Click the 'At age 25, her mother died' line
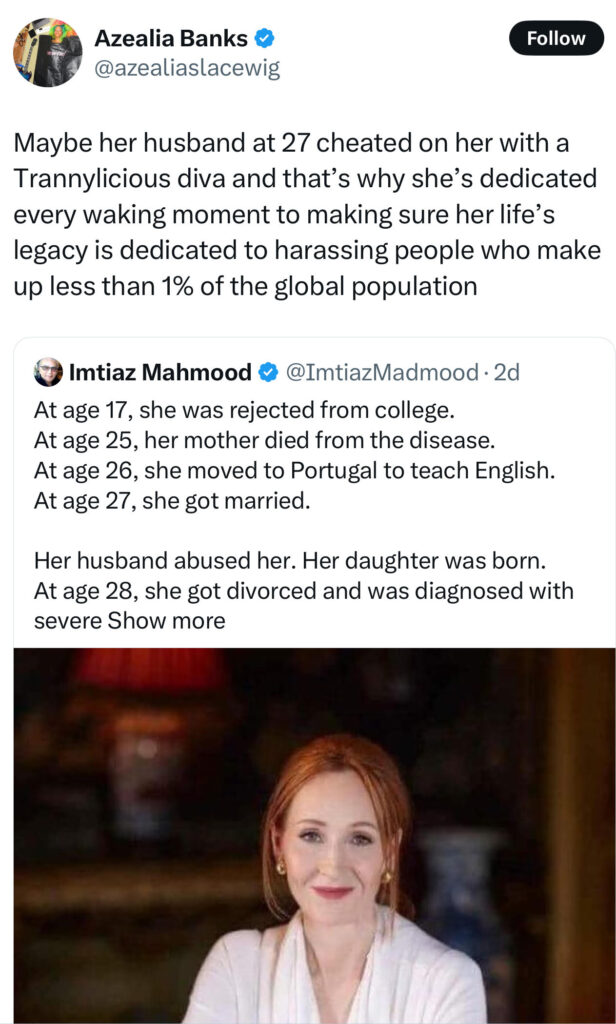 [265, 441]
